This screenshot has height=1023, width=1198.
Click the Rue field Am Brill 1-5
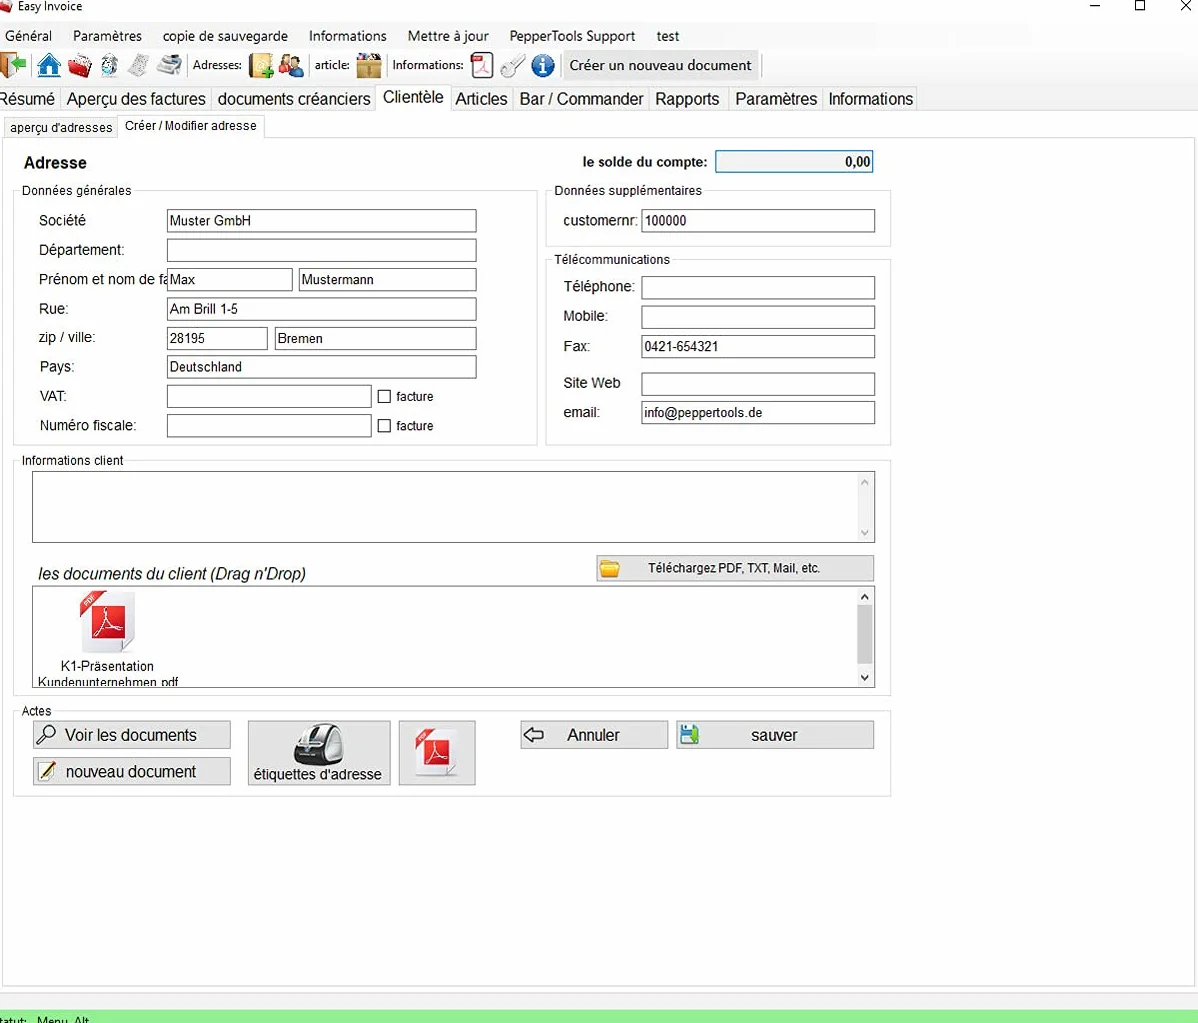[x=322, y=309]
